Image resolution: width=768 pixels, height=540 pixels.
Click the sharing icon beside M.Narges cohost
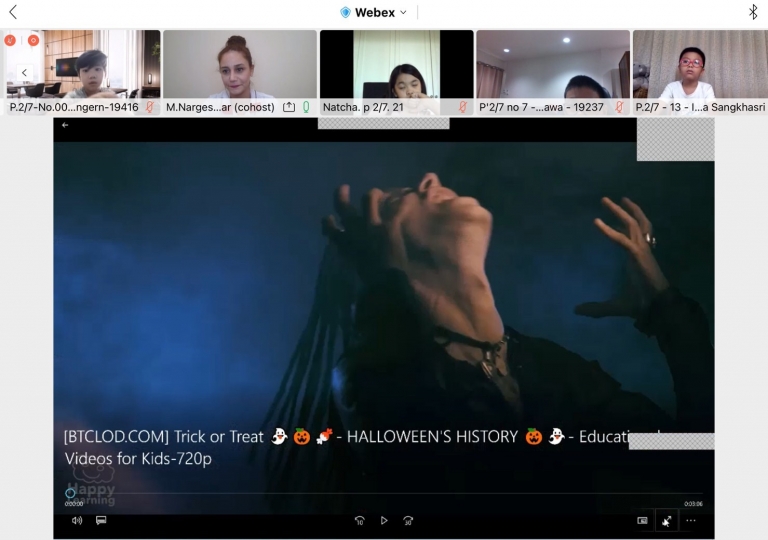[x=289, y=107]
